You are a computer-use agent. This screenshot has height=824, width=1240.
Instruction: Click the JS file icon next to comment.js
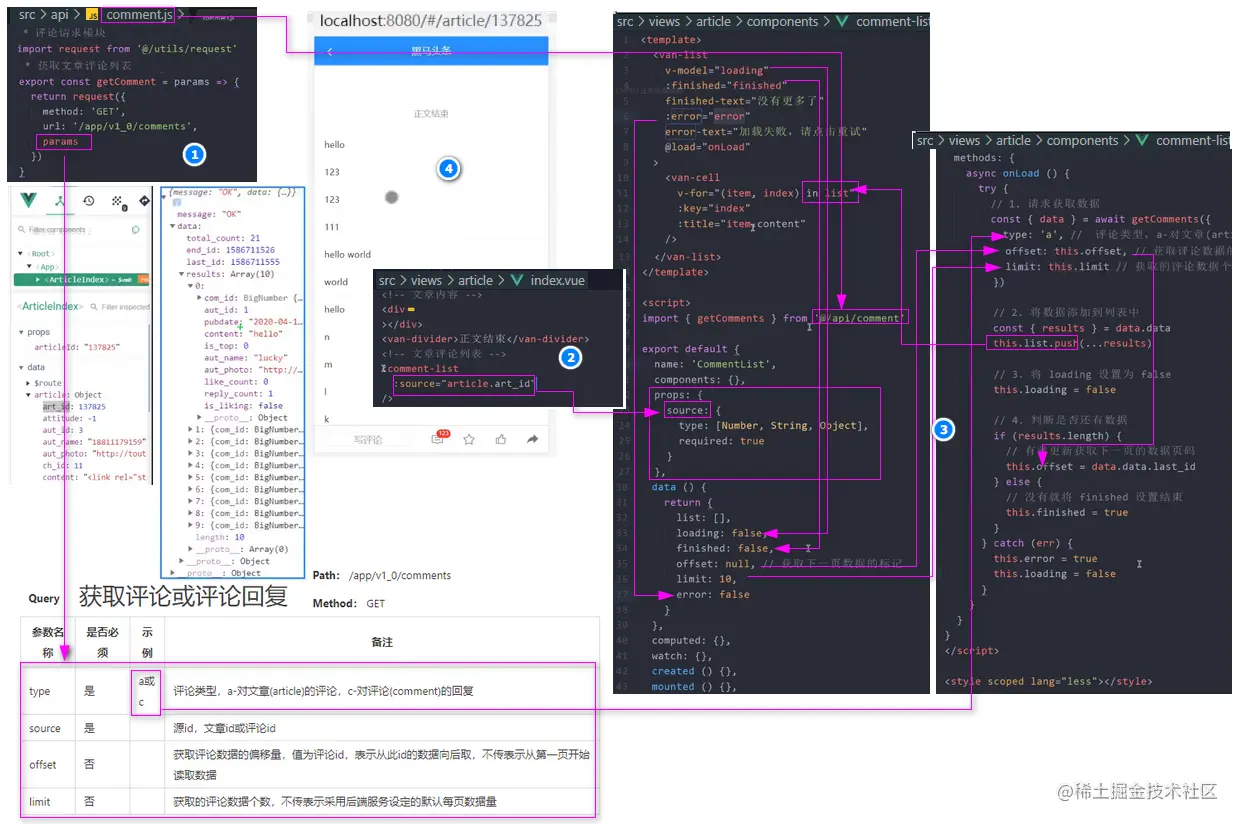[x=92, y=15]
